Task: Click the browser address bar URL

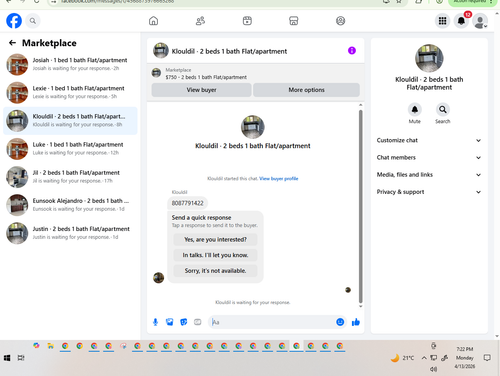Action: tap(117, 2)
